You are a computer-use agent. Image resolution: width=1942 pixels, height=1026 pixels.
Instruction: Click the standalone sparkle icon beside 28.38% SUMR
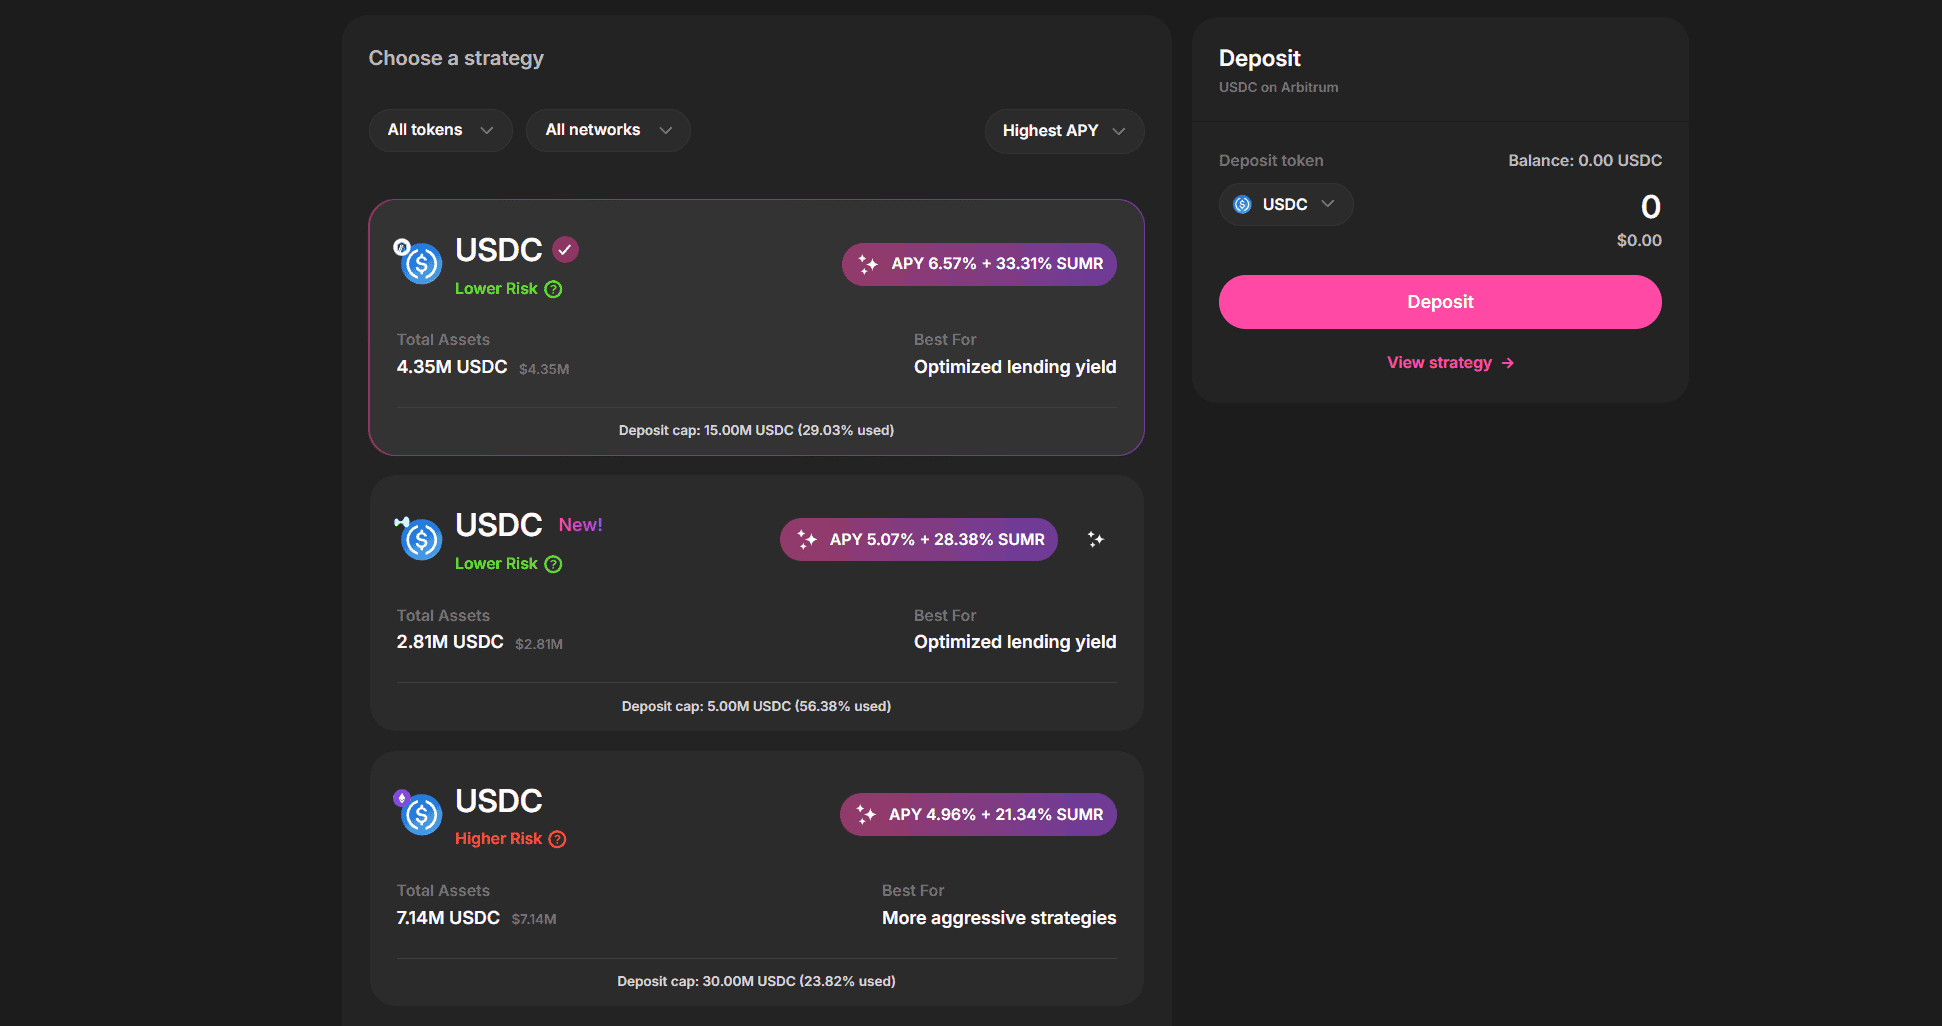click(1096, 540)
